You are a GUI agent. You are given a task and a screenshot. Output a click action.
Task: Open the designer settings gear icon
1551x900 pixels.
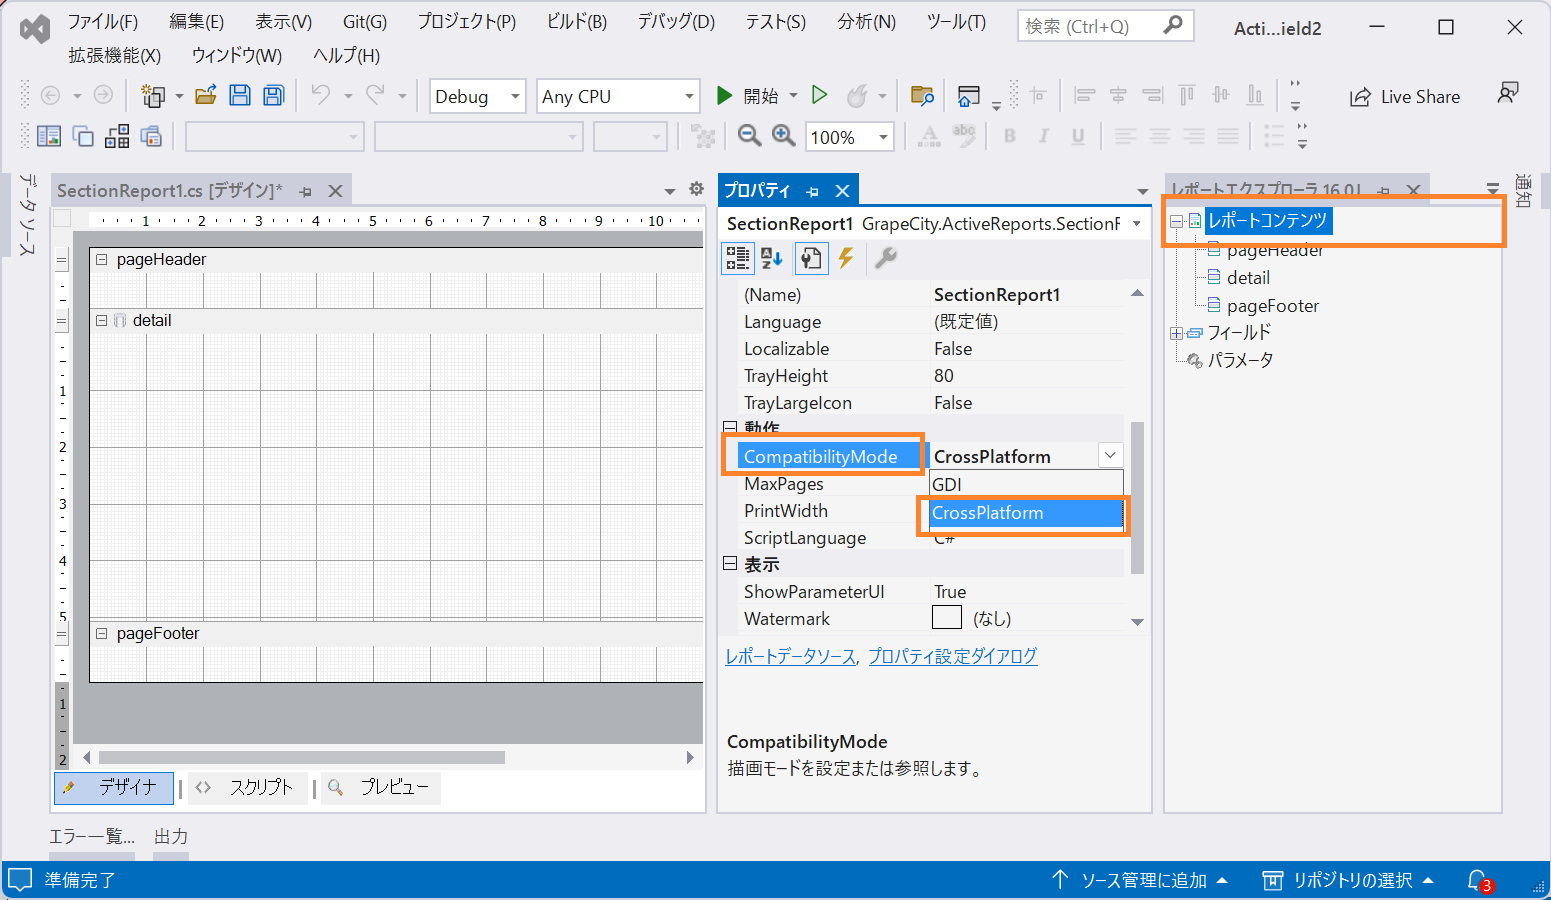click(697, 189)
